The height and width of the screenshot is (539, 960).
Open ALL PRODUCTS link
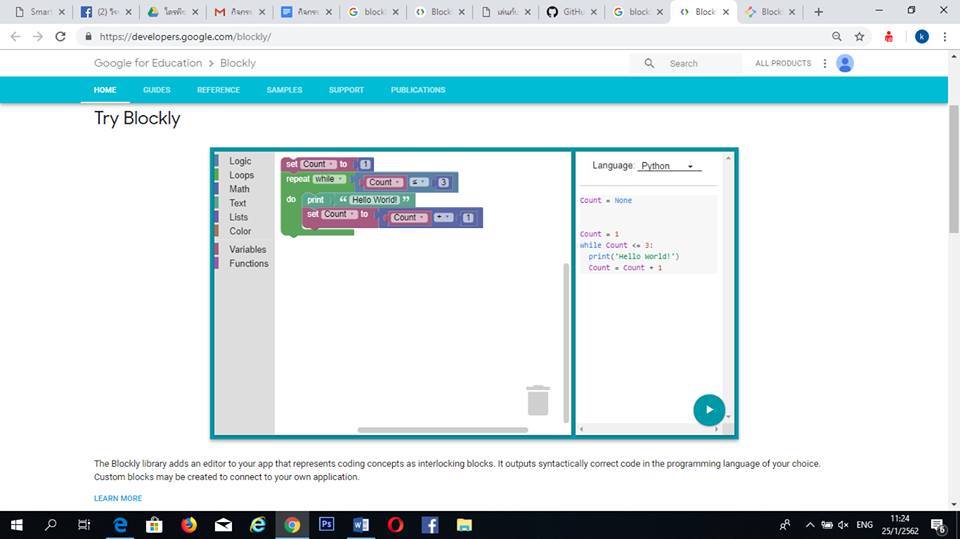click(x=783, y=63)
